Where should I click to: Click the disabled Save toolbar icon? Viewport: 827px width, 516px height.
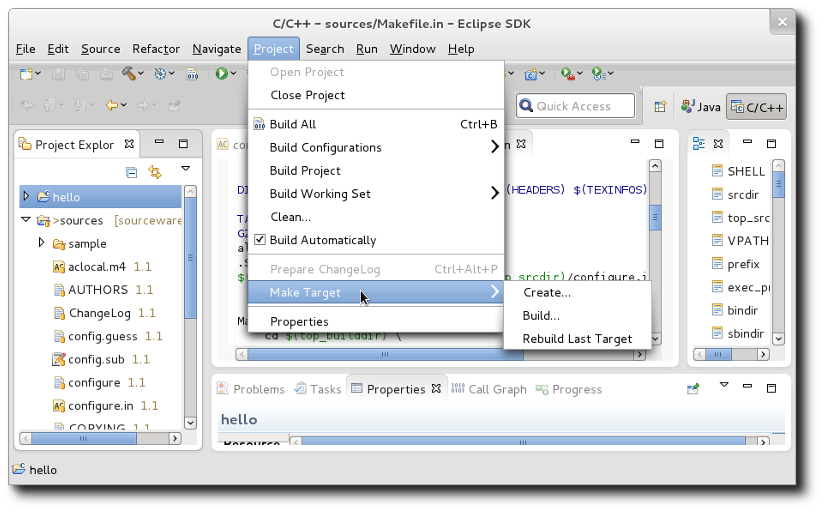pos(58,74)
